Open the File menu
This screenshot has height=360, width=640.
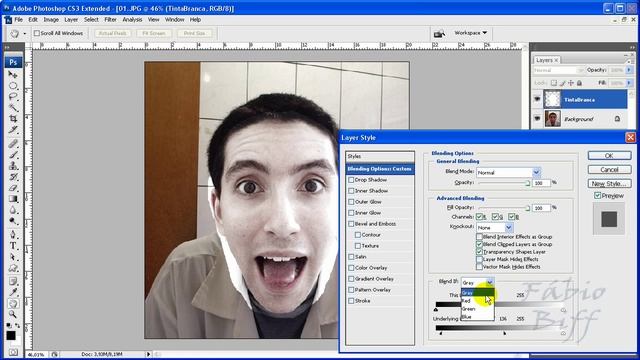[x=19, y=20]
